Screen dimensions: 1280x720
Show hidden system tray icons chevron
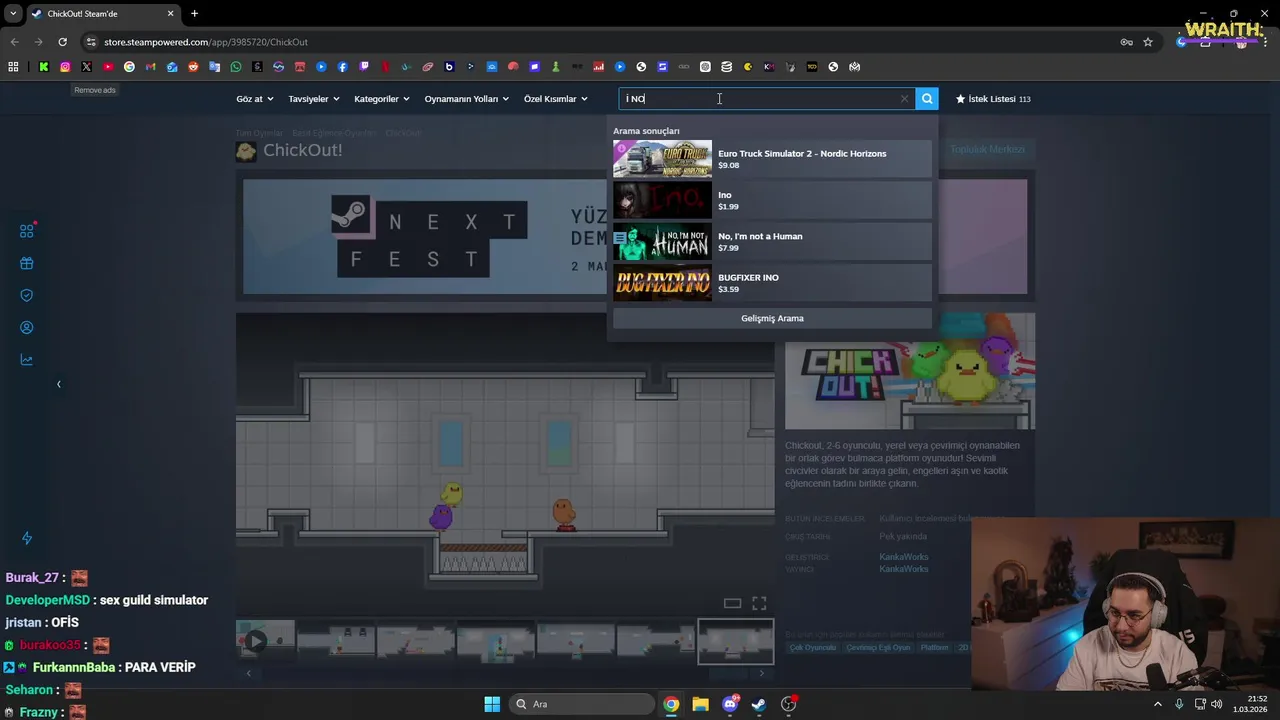click(1158, 704)
